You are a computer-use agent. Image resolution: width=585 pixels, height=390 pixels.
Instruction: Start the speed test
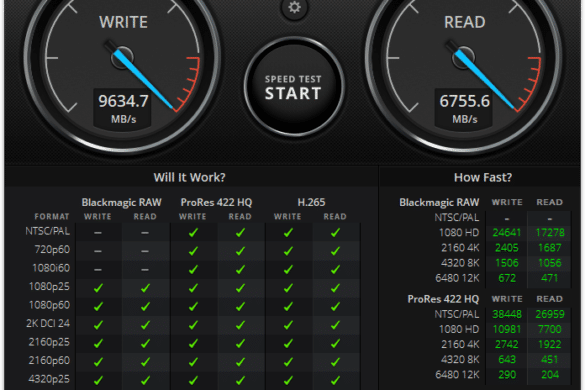coord(294,87)
